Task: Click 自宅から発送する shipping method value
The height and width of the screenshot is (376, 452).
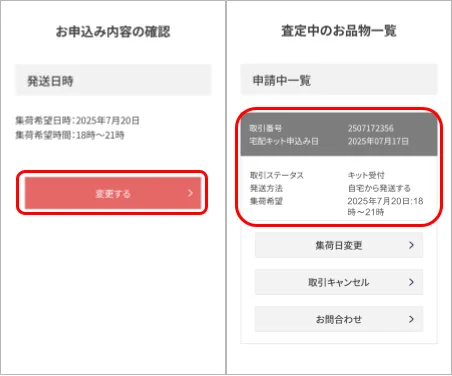Action: (x=379, y=188)
